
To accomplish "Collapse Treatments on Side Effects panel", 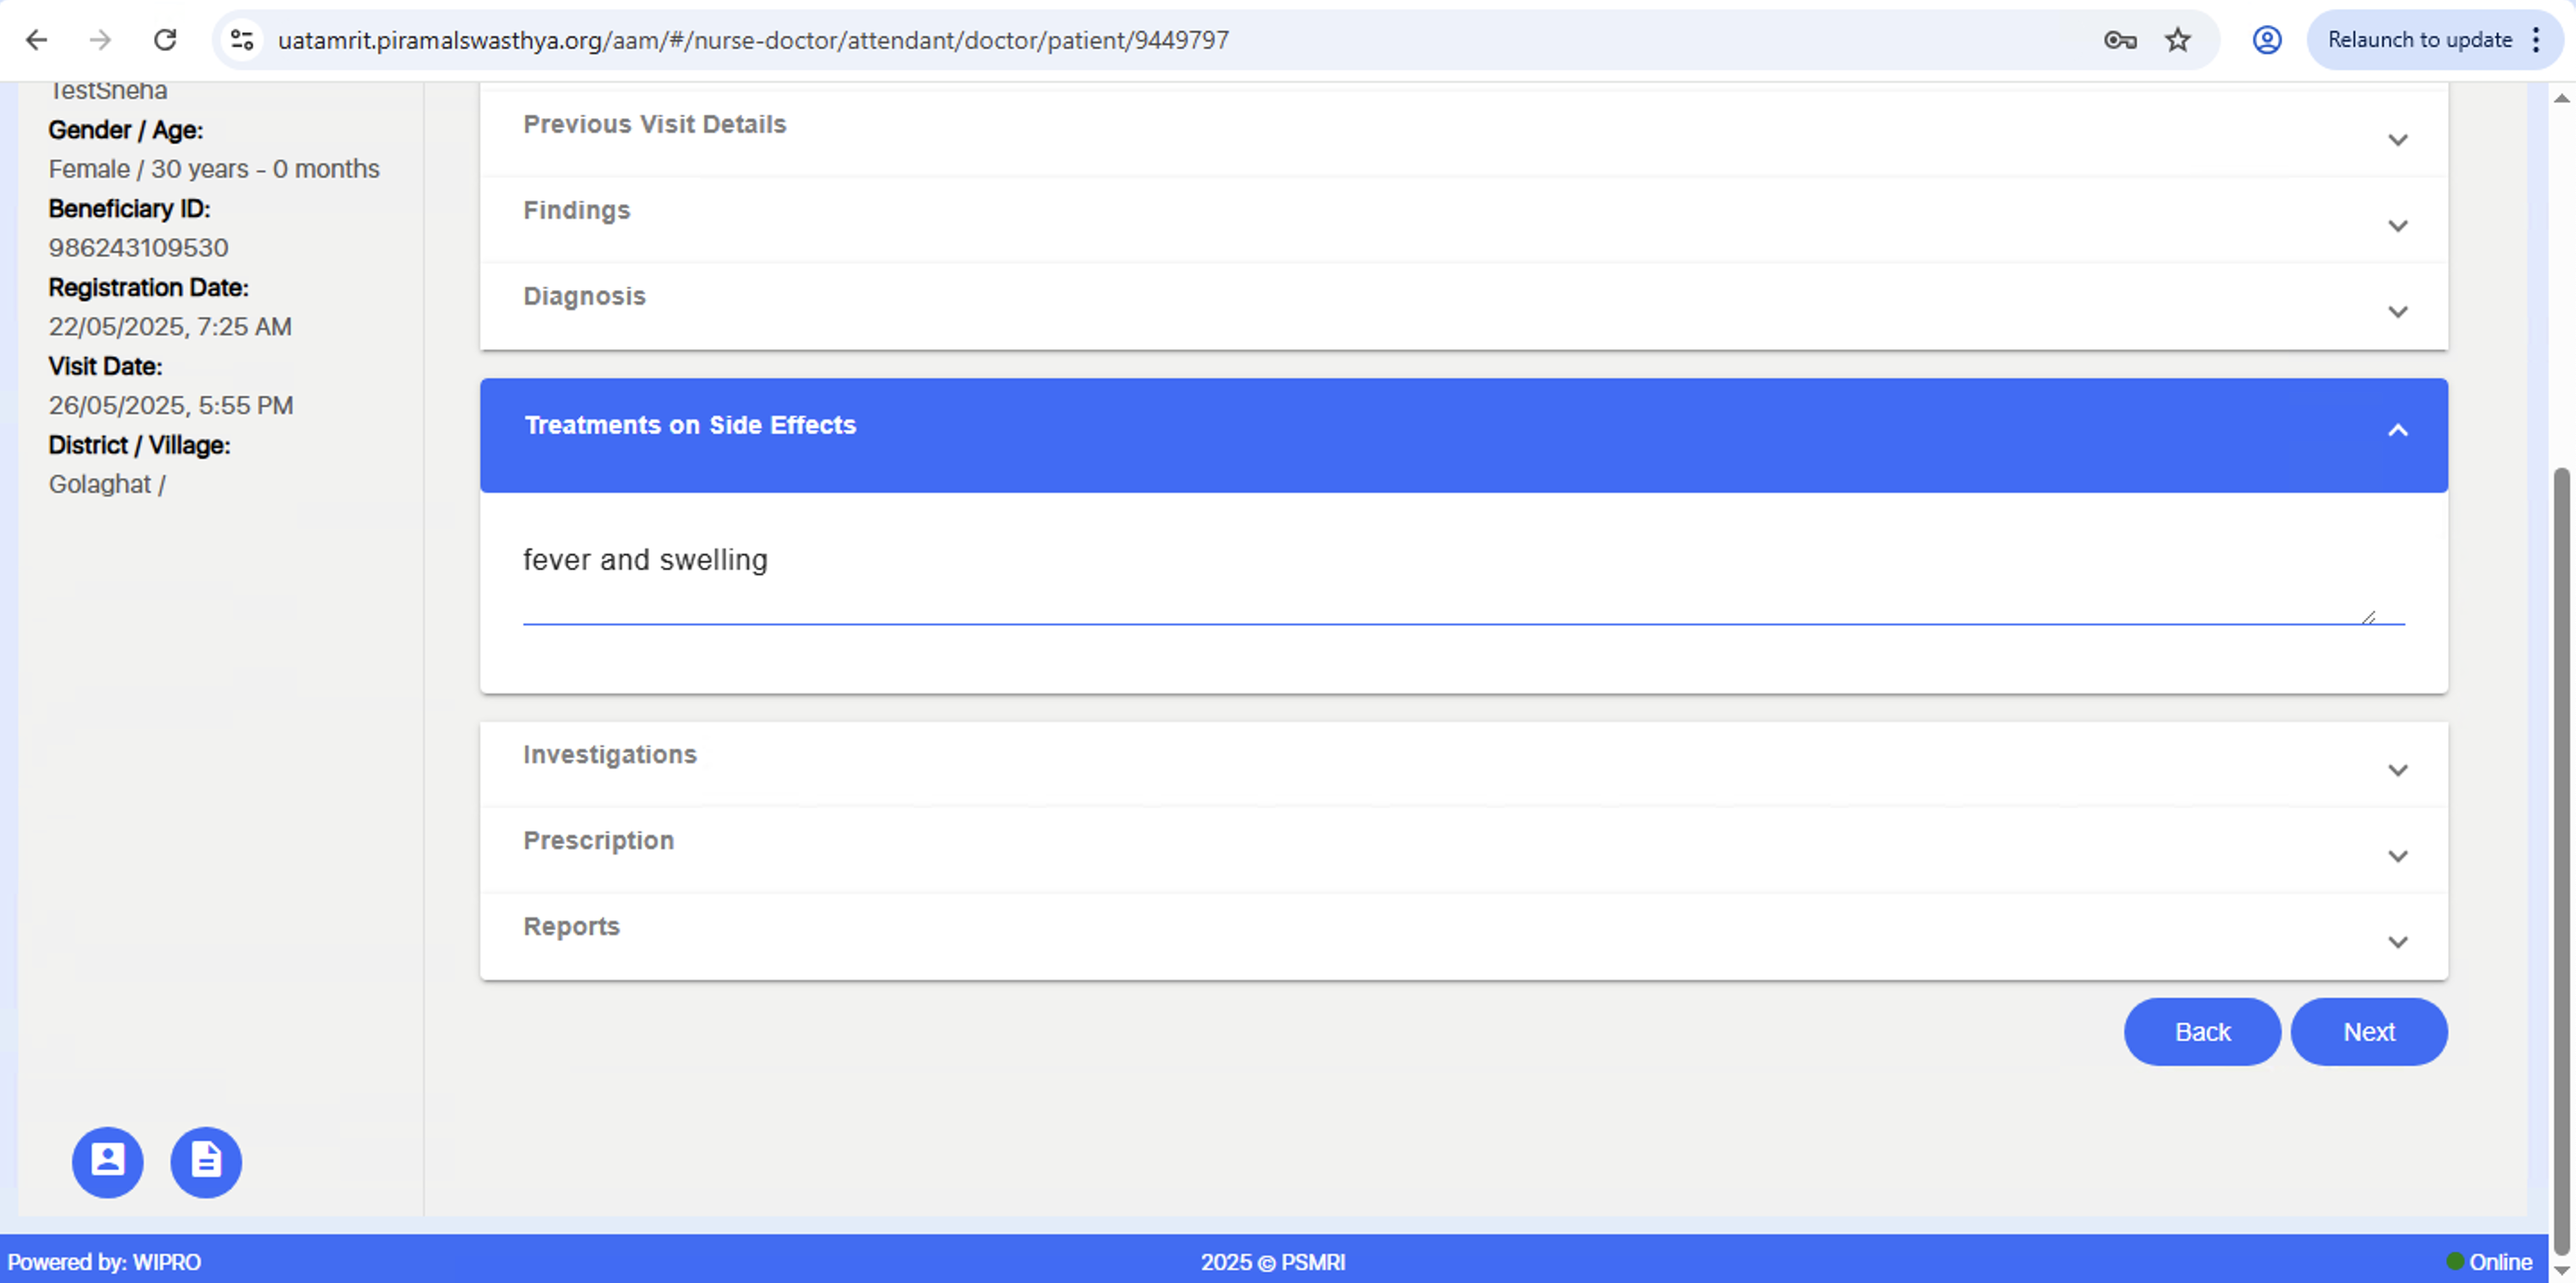I will tap(1464, 435).
